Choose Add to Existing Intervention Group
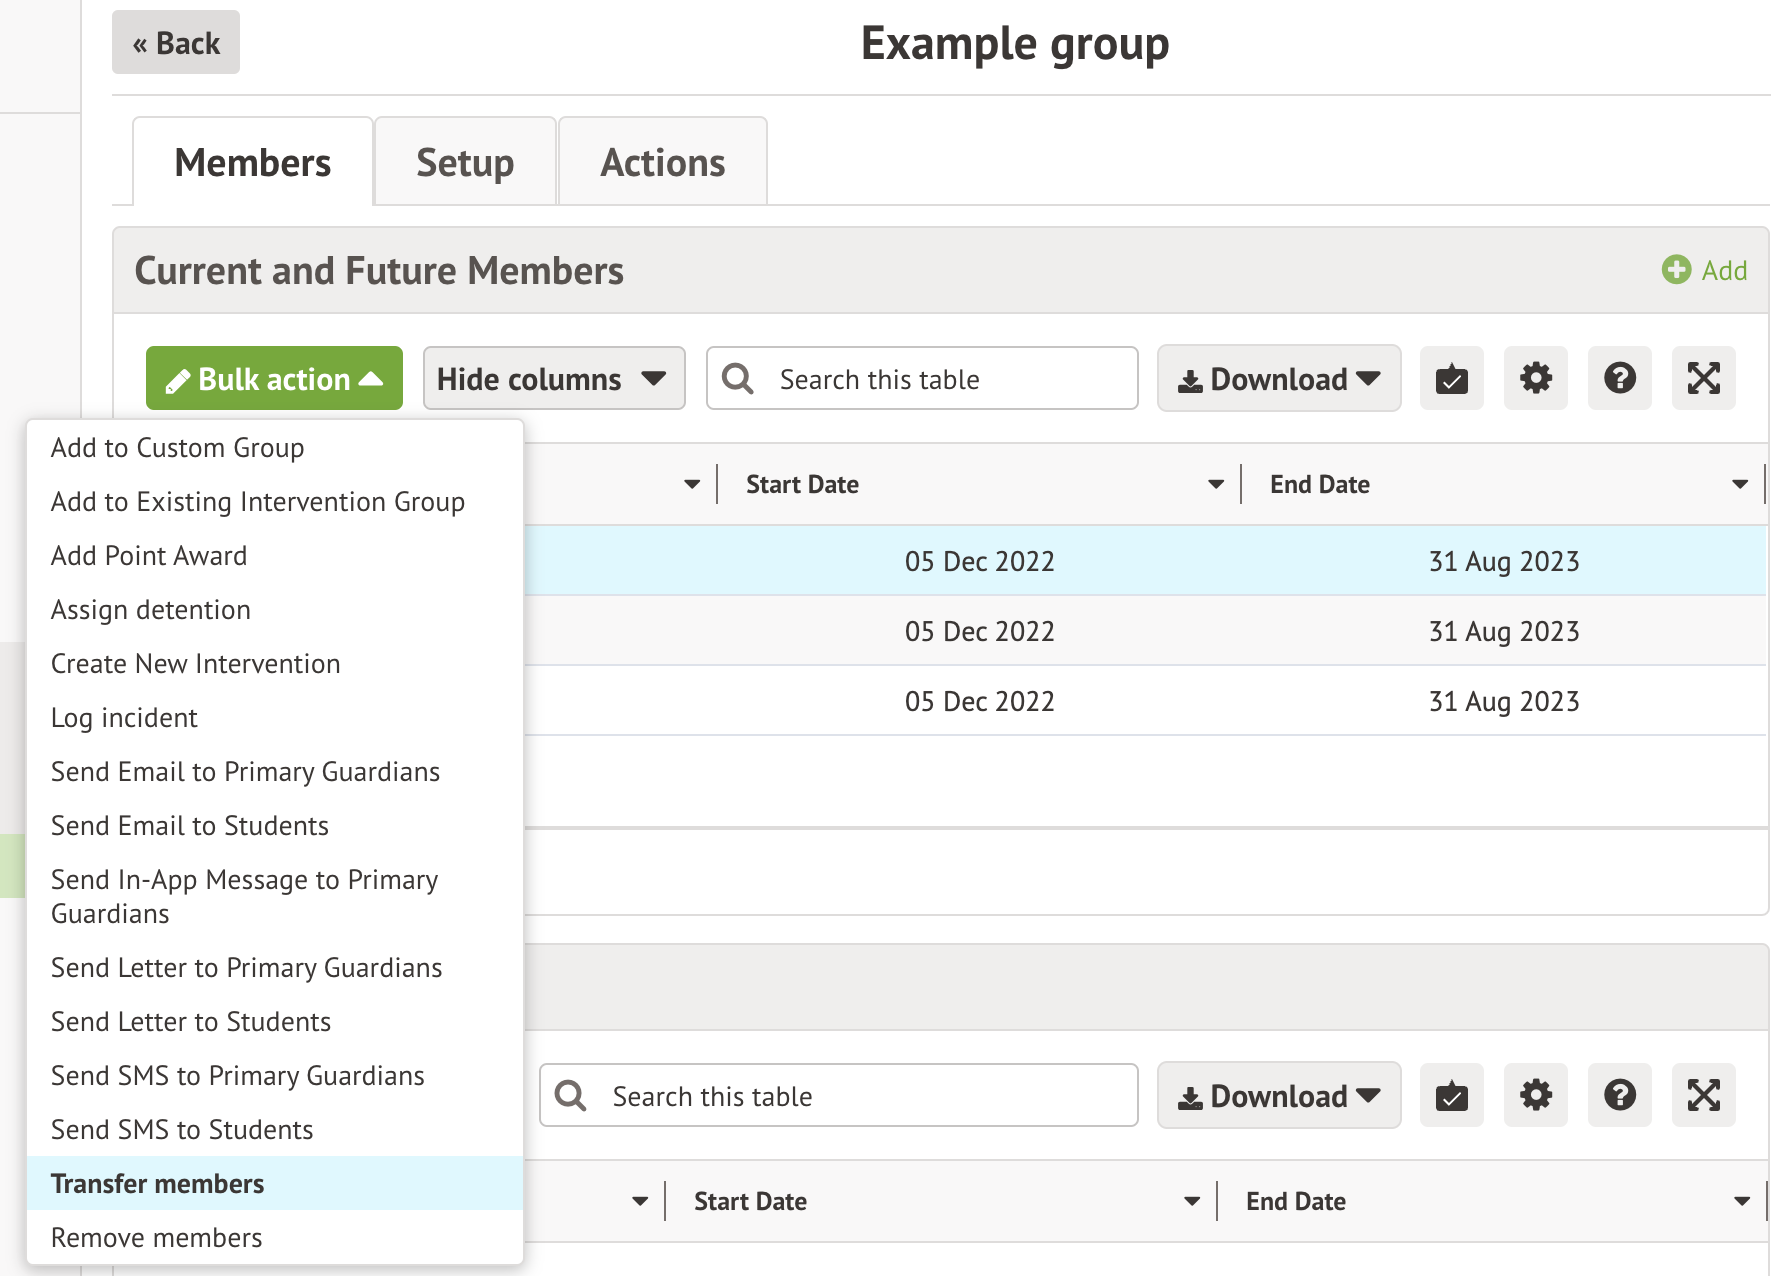The image size is (1788, 1276). (275, 502)
